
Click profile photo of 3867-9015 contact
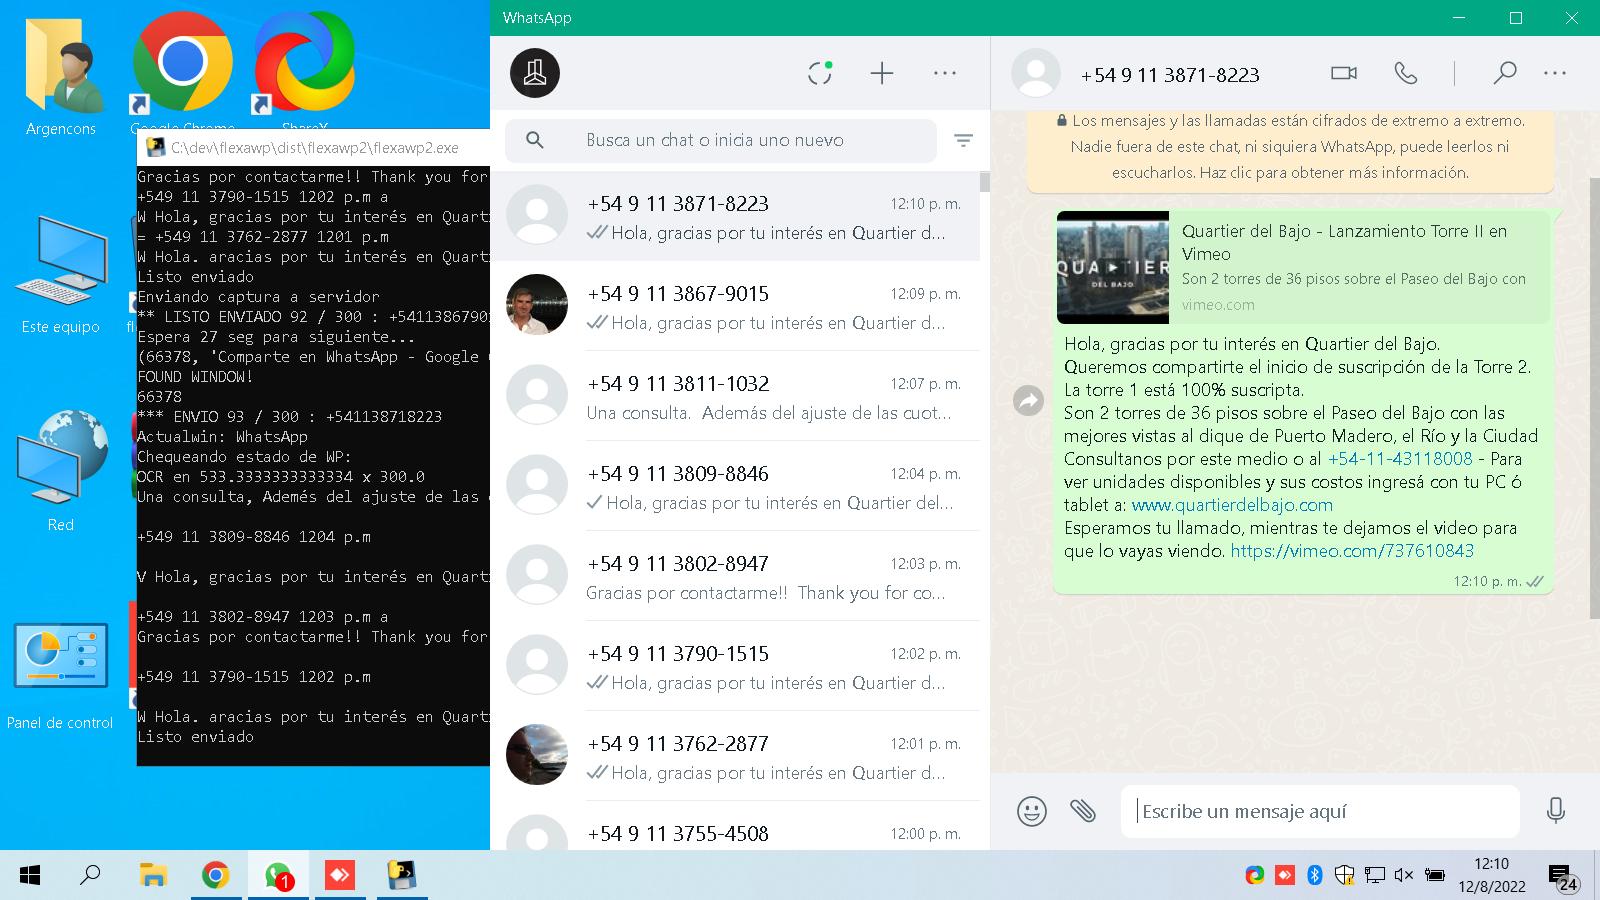[537, 304]
